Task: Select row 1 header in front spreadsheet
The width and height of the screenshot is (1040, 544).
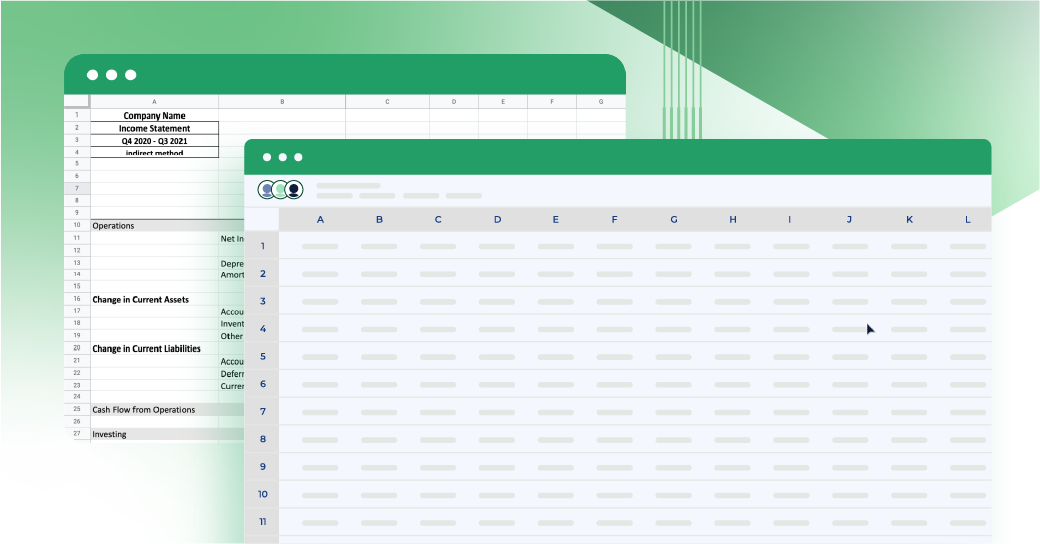Action: pos(263,246)
